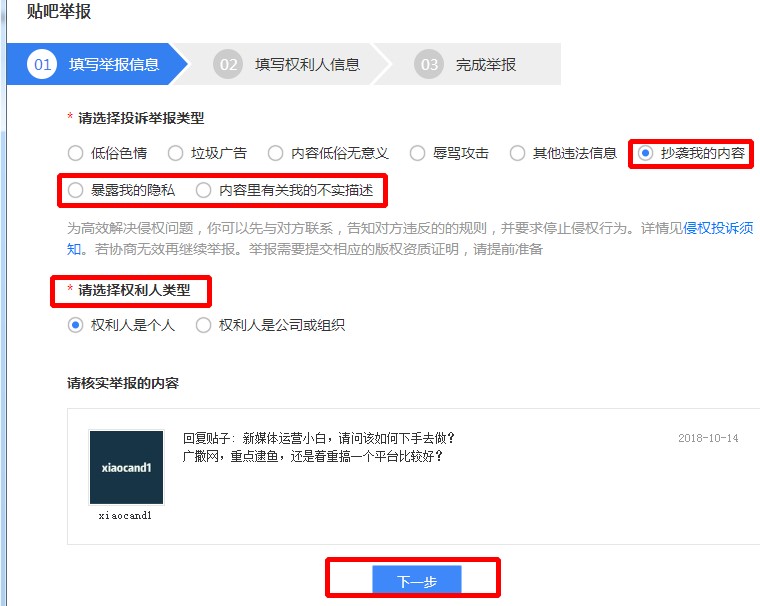The height and width of the screenshot is (606, 760).
Task: Choose 抄袭我的内容 report type
Action: (645, 153)
